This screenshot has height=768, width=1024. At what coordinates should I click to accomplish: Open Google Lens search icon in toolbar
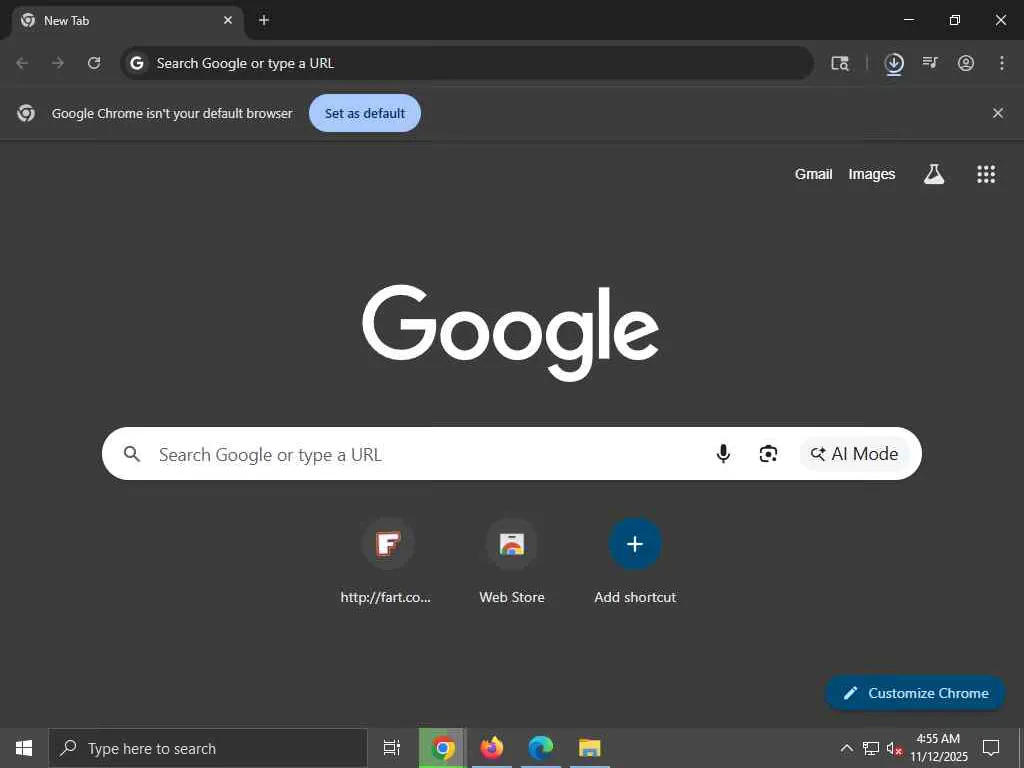click(x=840, y=63)
